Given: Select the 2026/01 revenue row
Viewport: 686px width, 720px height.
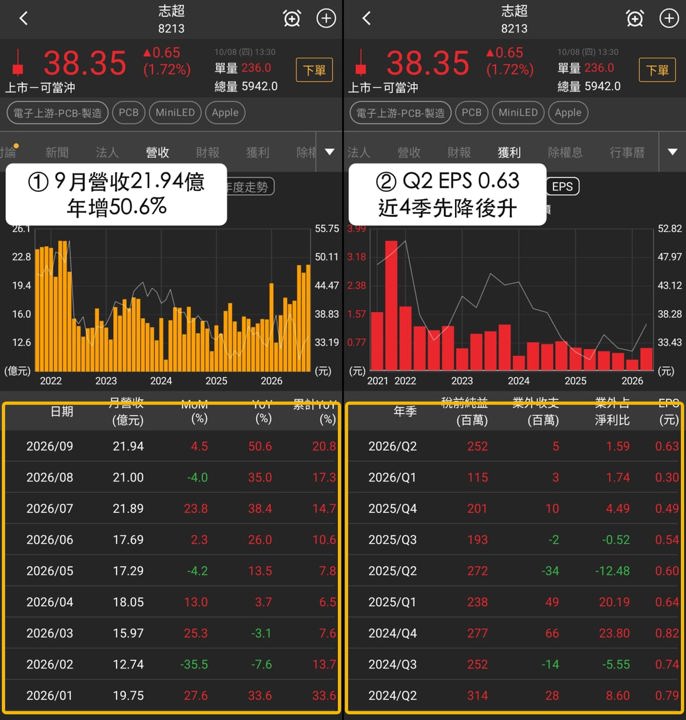Looking at the screenshot, I should [x=171, y=696].
